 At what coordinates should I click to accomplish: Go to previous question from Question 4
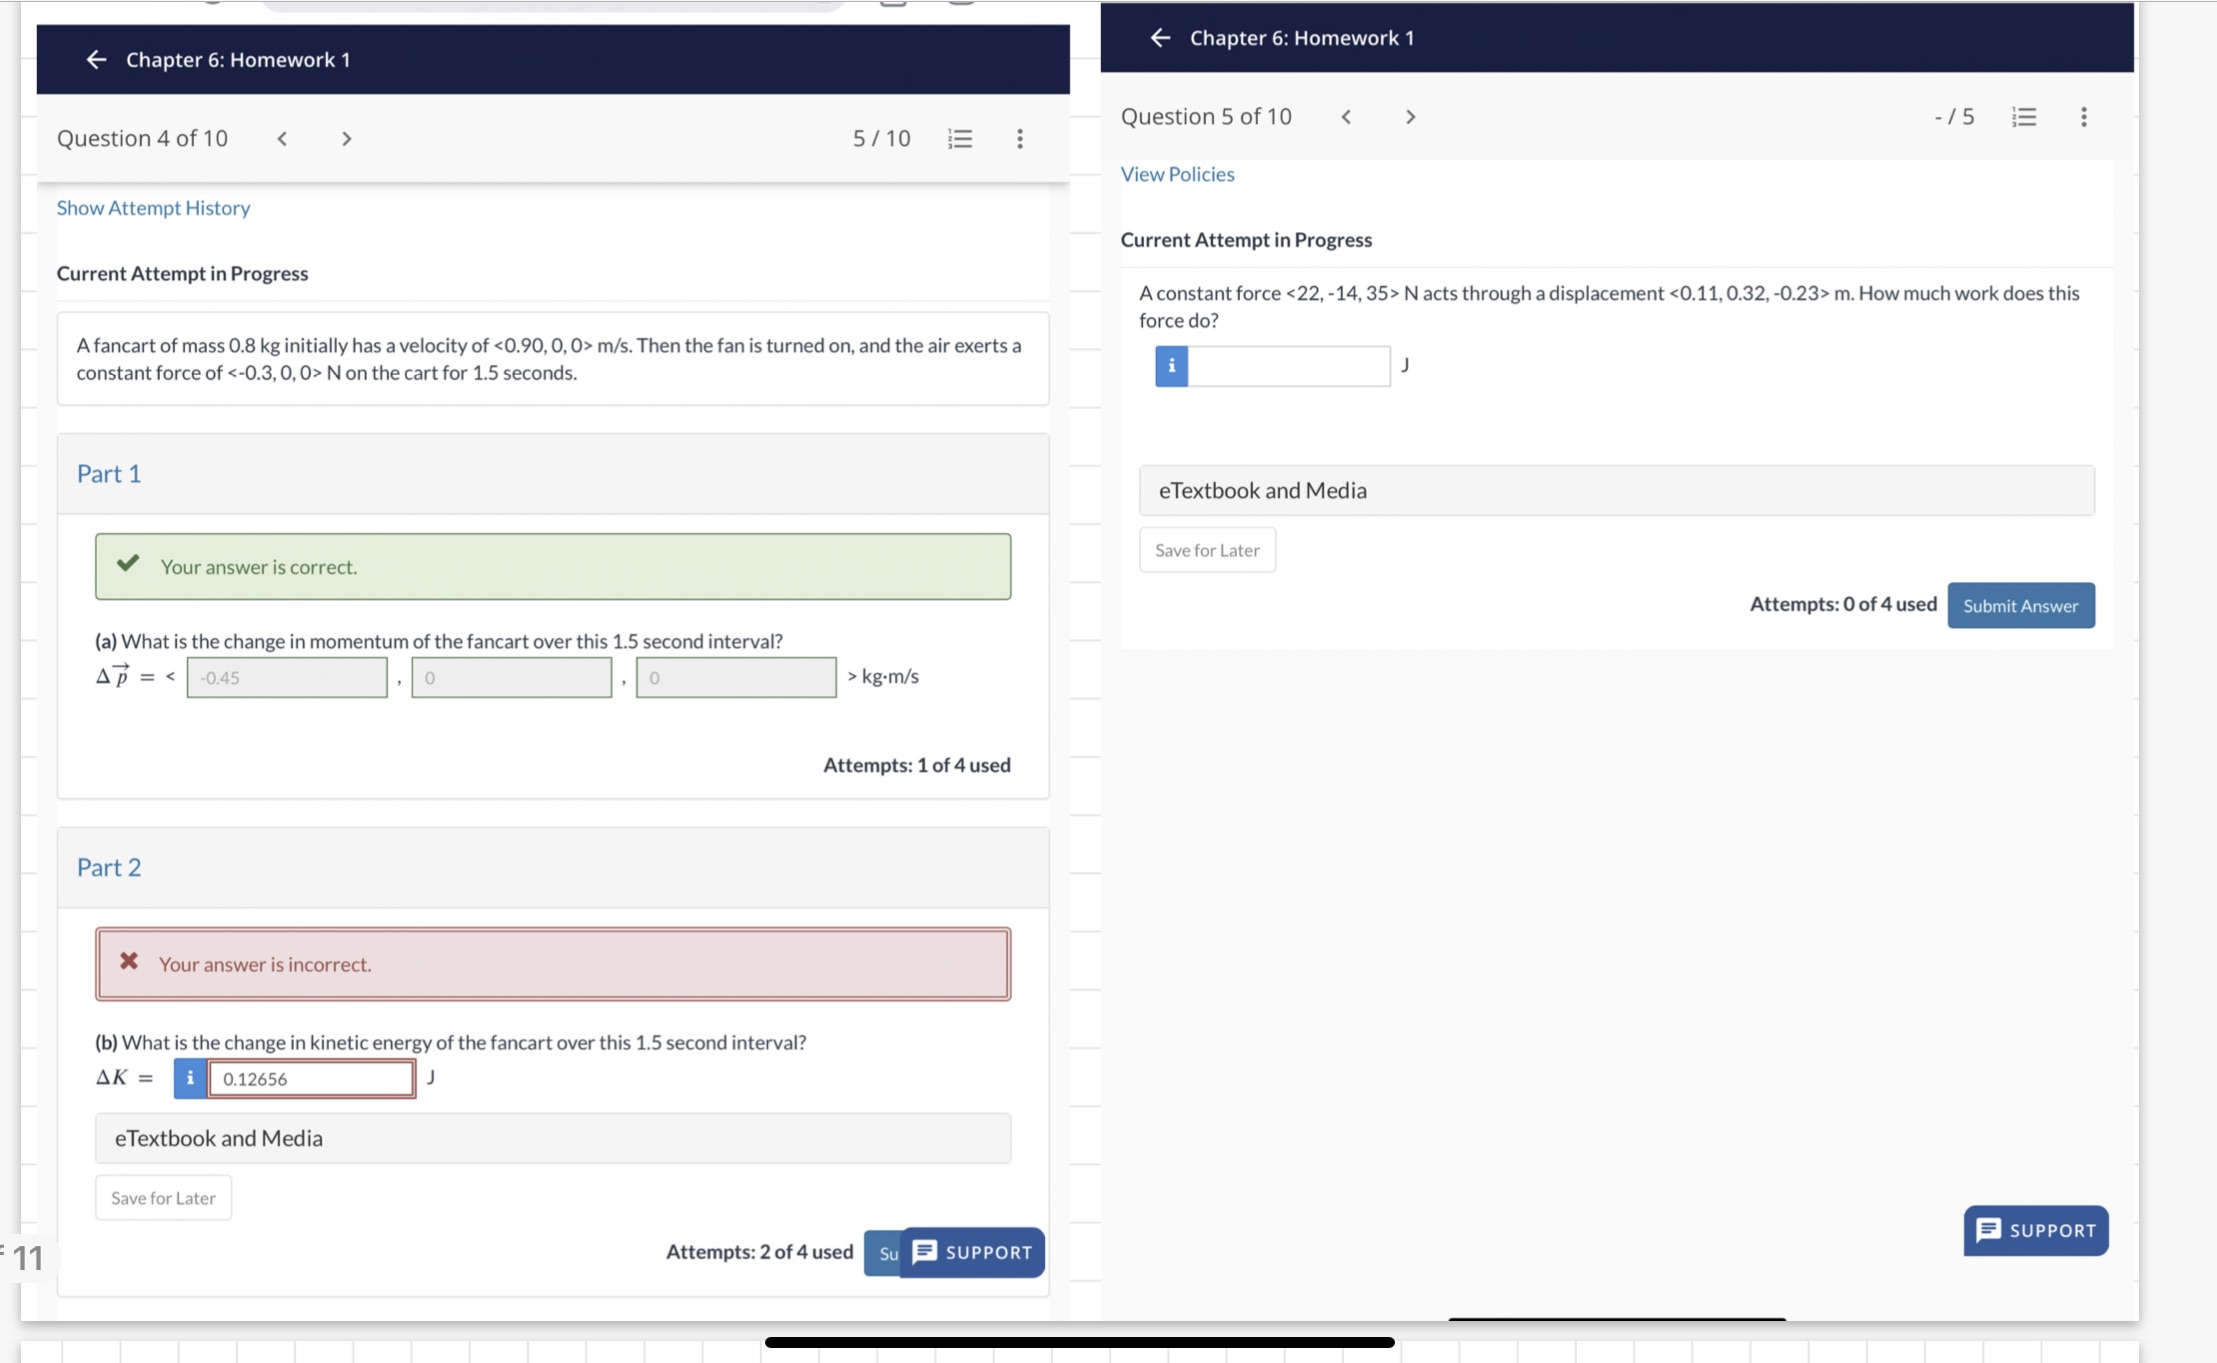pyautogui.click(x=282, y=139)
